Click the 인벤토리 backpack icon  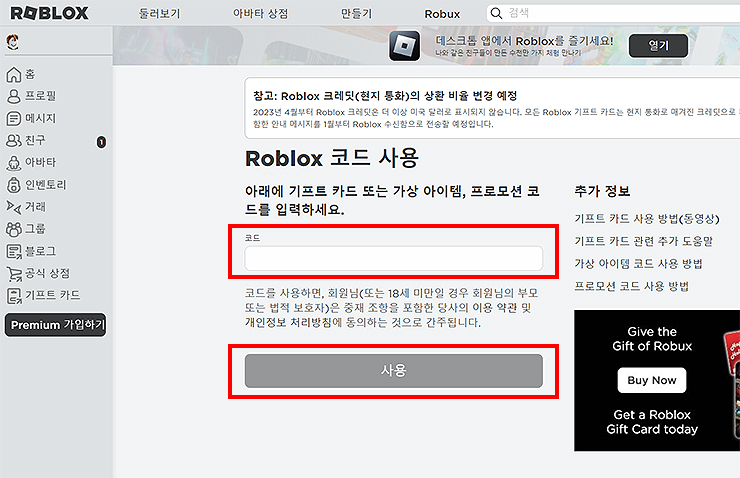coord(14,184)
